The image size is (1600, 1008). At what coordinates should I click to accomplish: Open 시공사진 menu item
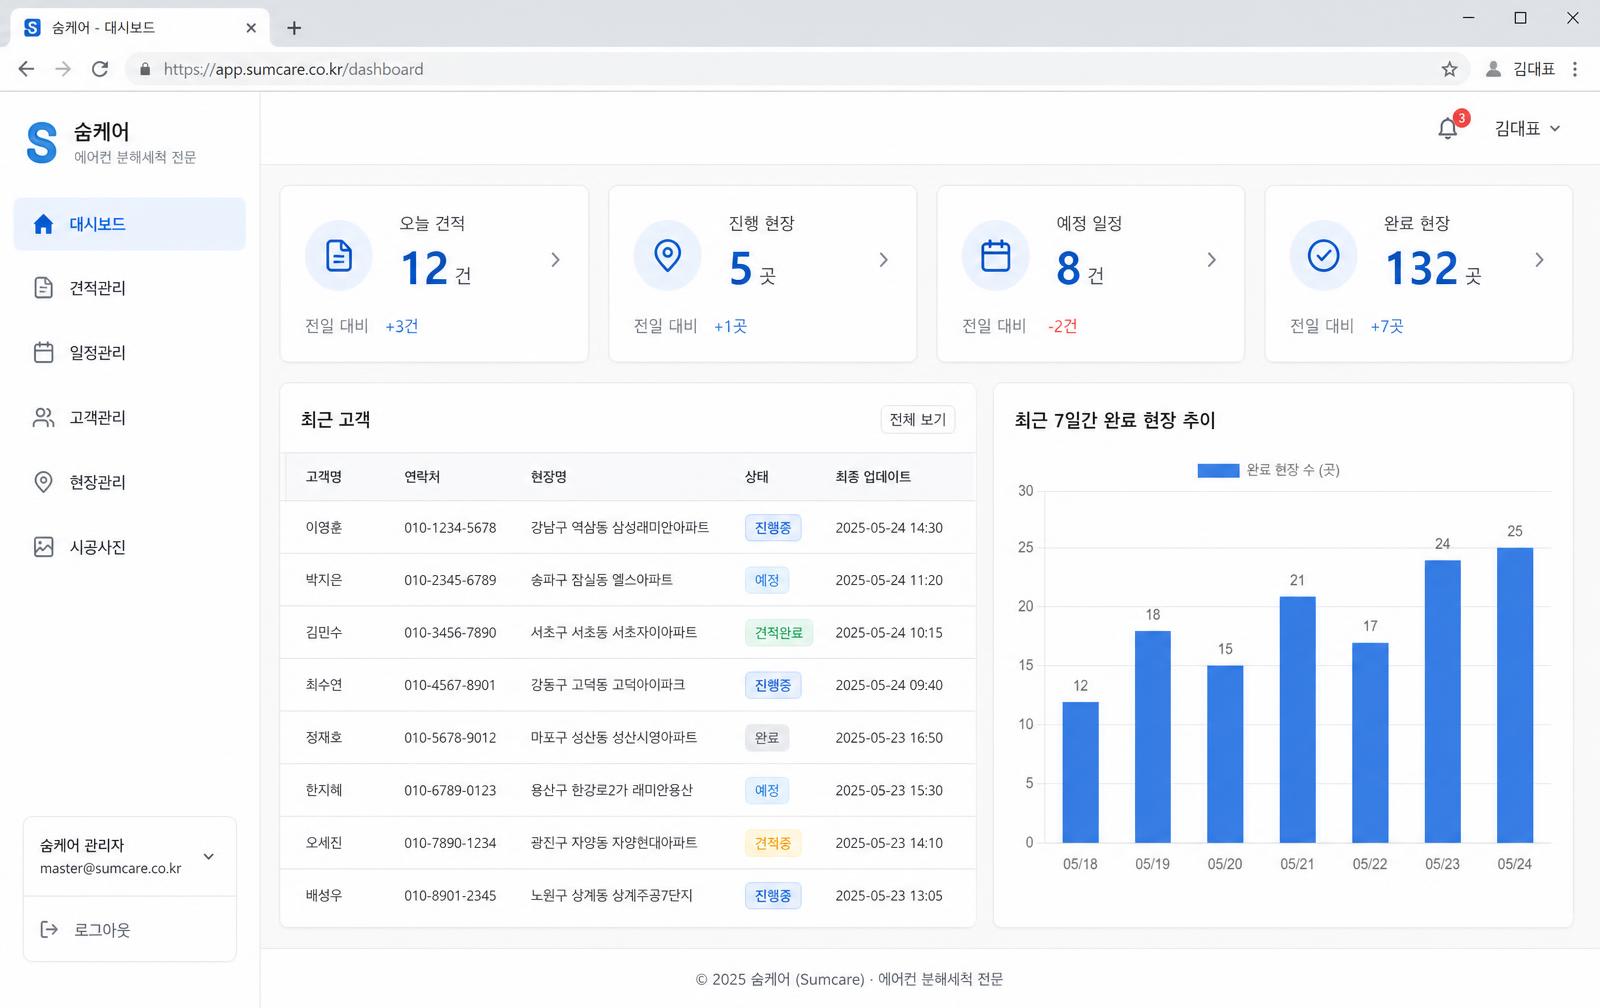point(130,547)
